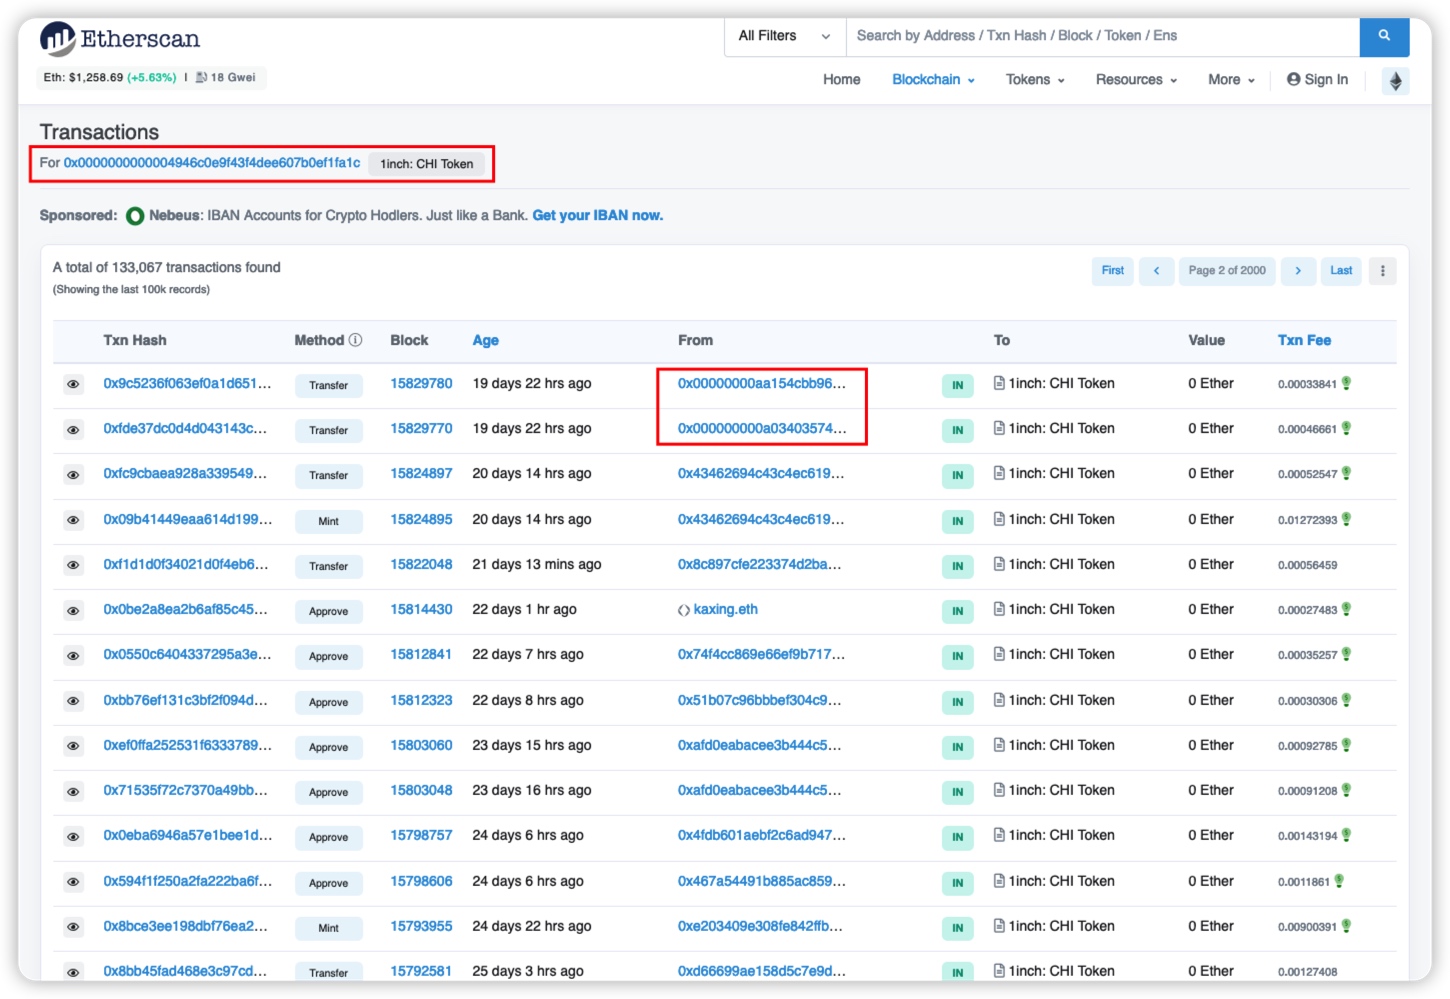Open sender address 0x00000000aa154cbb96
The image size is (1450, 999).
(761, 383)
